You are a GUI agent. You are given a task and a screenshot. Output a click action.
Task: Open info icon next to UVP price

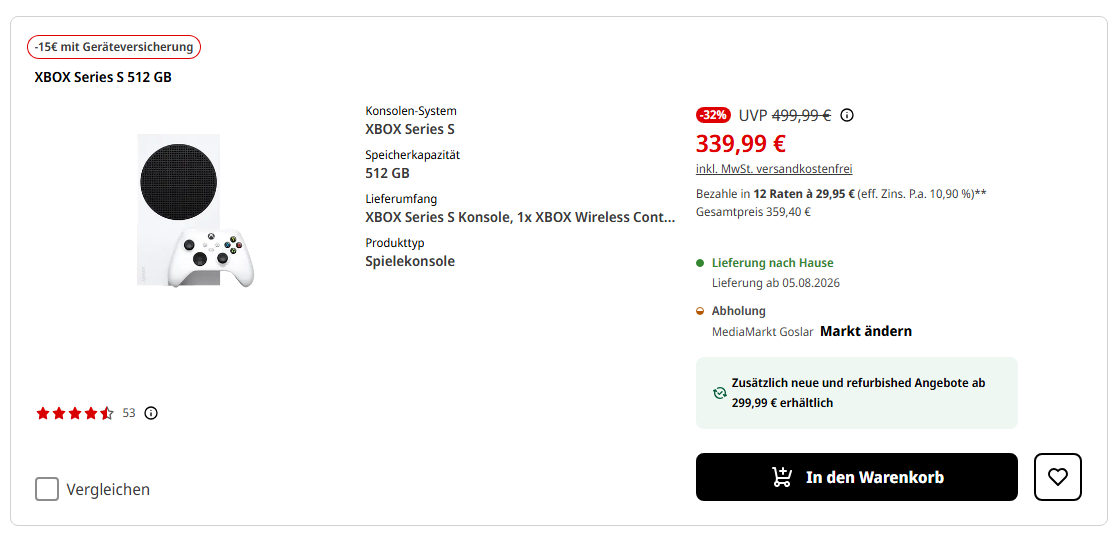[846, 115]
